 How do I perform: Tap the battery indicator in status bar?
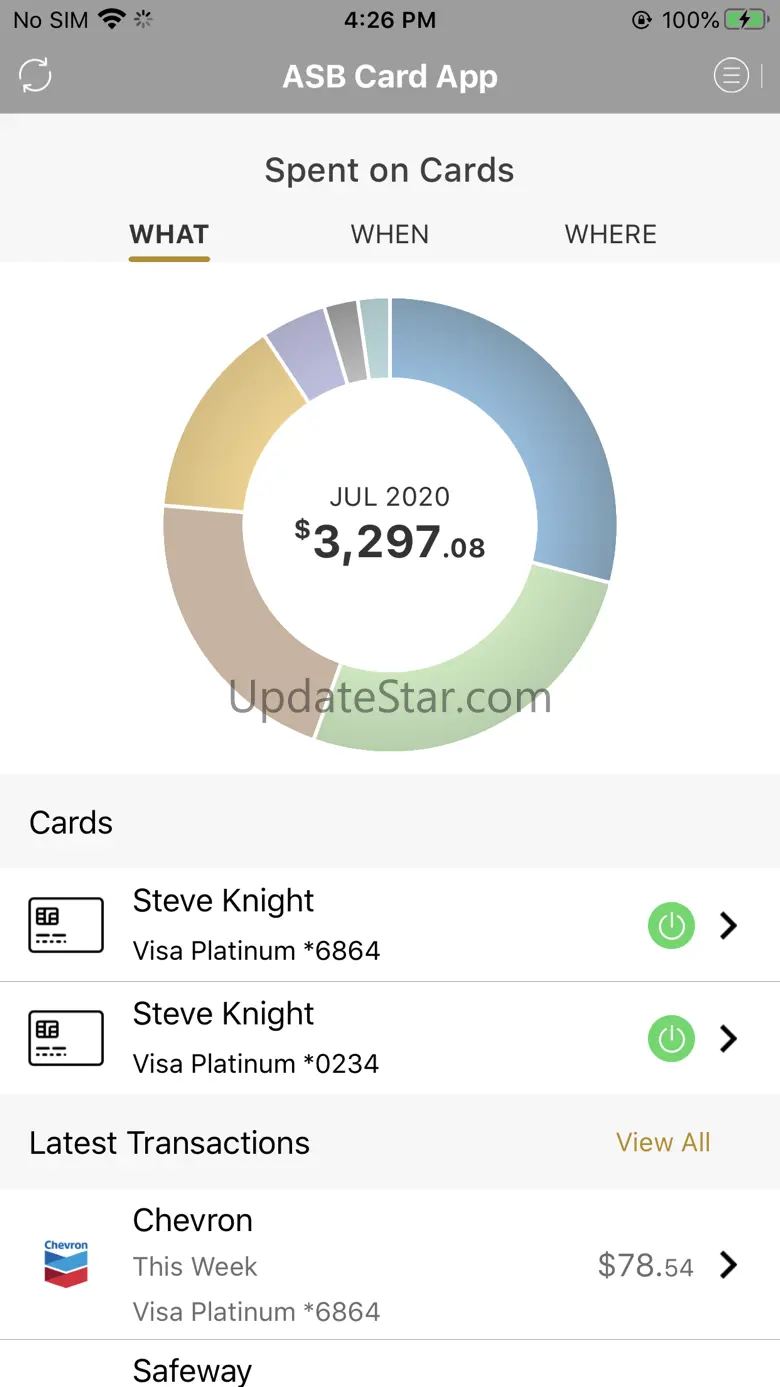click(746, 20)
